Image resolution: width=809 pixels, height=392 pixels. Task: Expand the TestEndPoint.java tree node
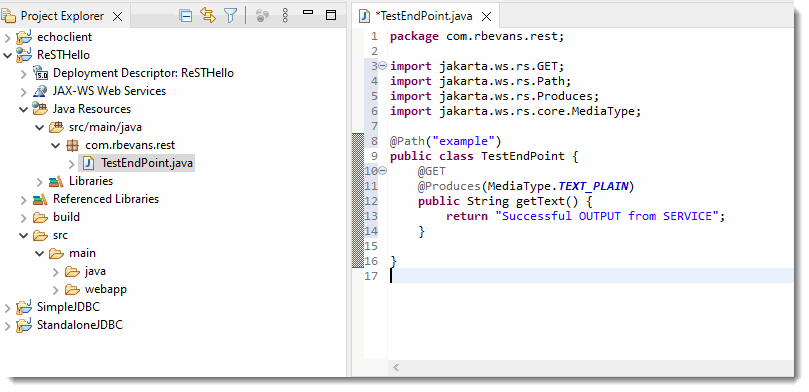click(x=72, y=164)
